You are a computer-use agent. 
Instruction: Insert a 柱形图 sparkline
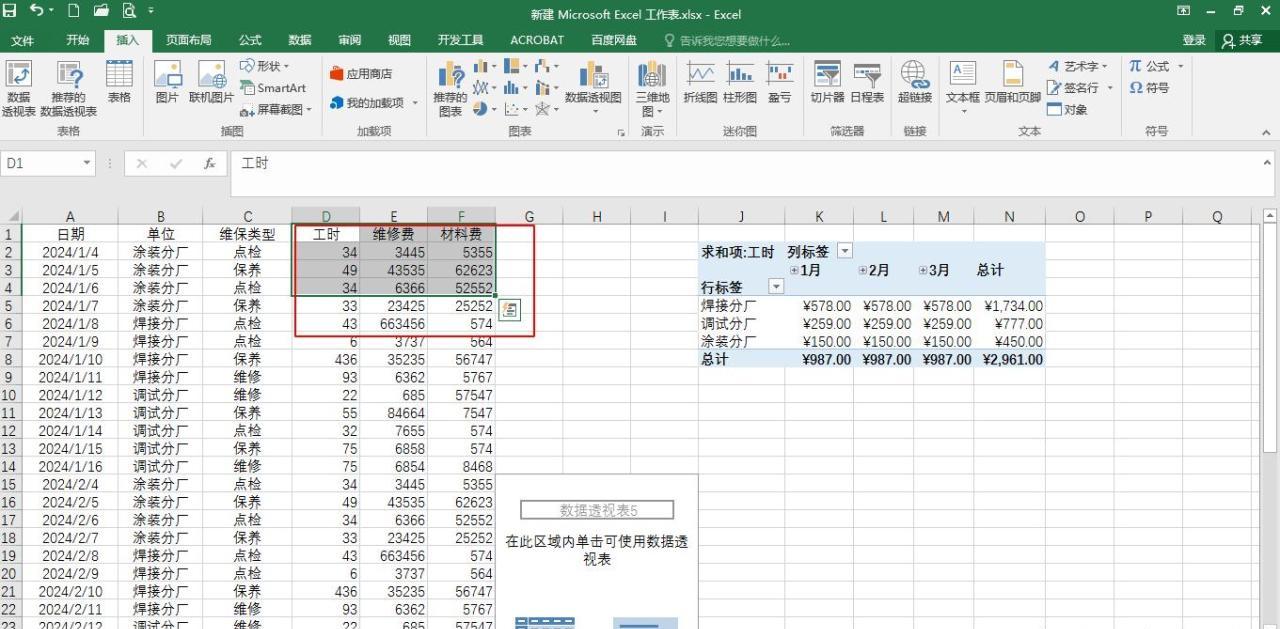point(740,82)
